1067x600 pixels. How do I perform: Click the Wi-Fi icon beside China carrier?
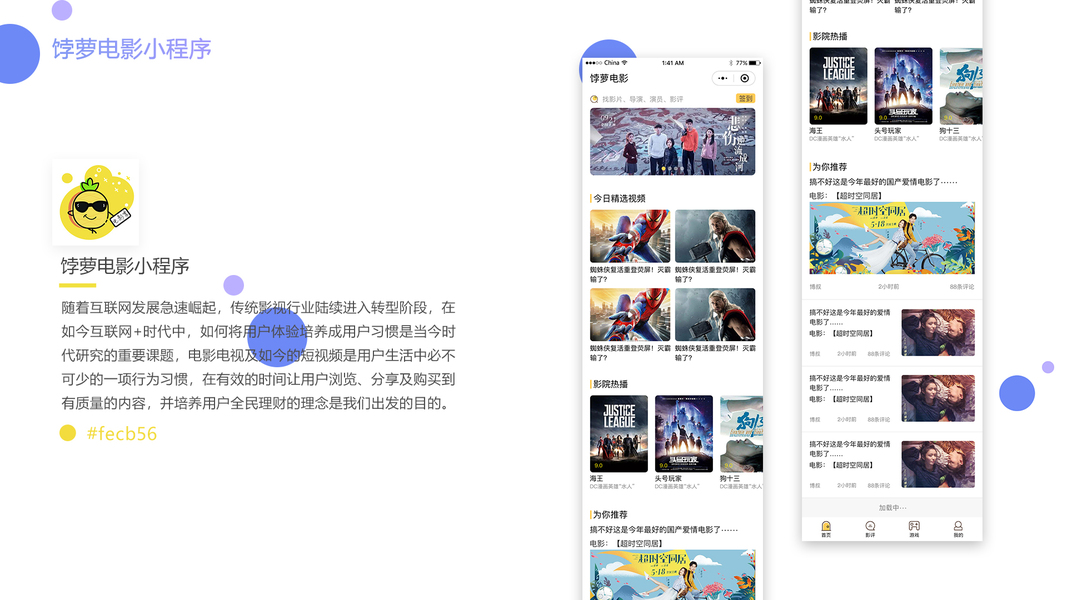click(x=624, y=63)
